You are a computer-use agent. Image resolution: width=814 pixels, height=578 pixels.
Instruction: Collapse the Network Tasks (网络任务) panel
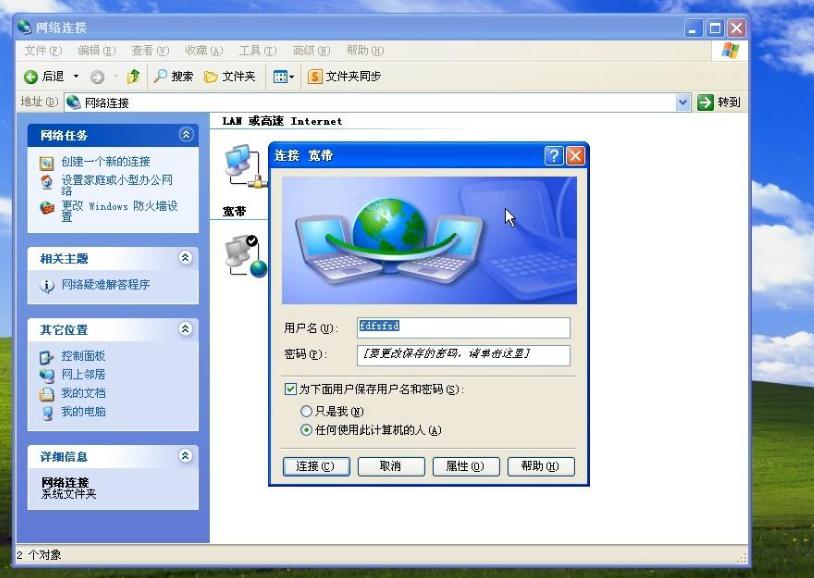tap(186, 135)
